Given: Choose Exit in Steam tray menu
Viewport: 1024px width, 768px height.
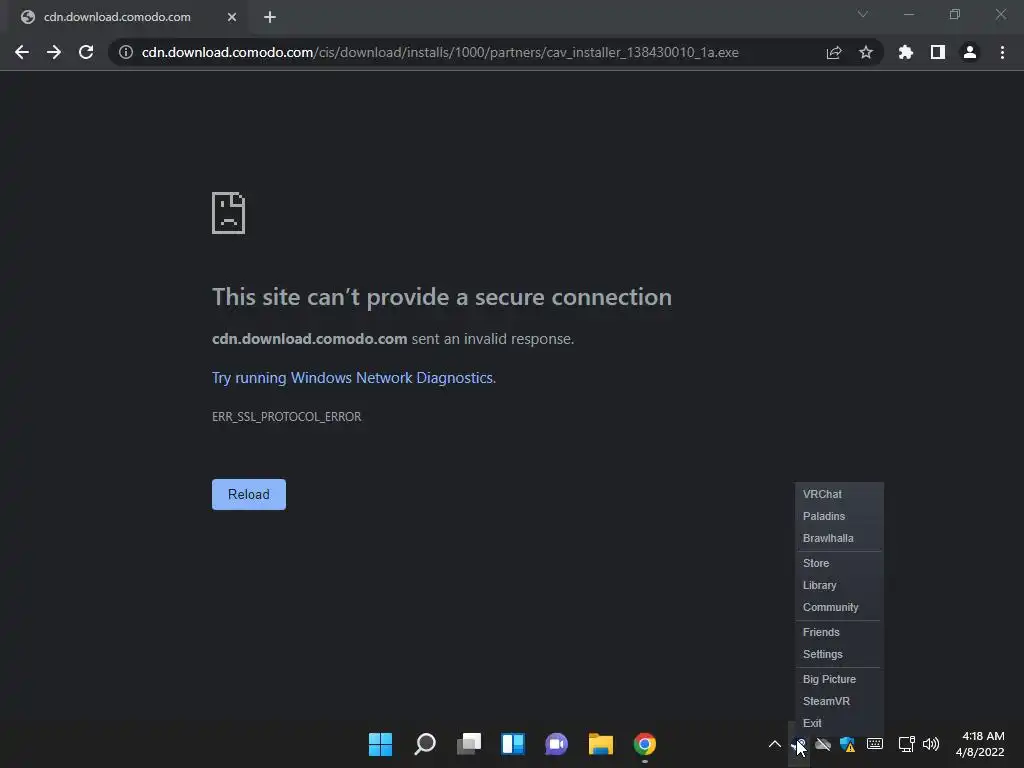Looking at the screenshot, I should pyautogui.click(x=839, y=723).
